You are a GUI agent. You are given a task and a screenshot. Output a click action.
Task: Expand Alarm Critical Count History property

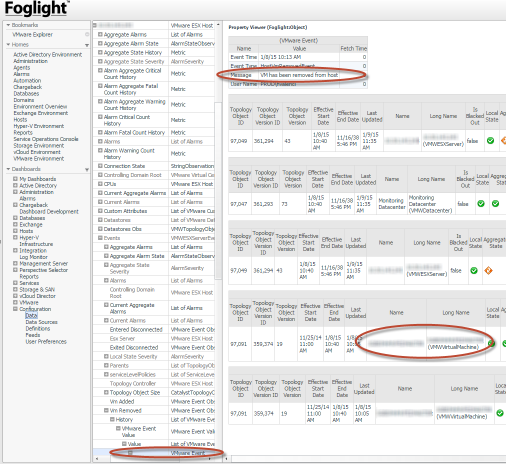point(100,117)
